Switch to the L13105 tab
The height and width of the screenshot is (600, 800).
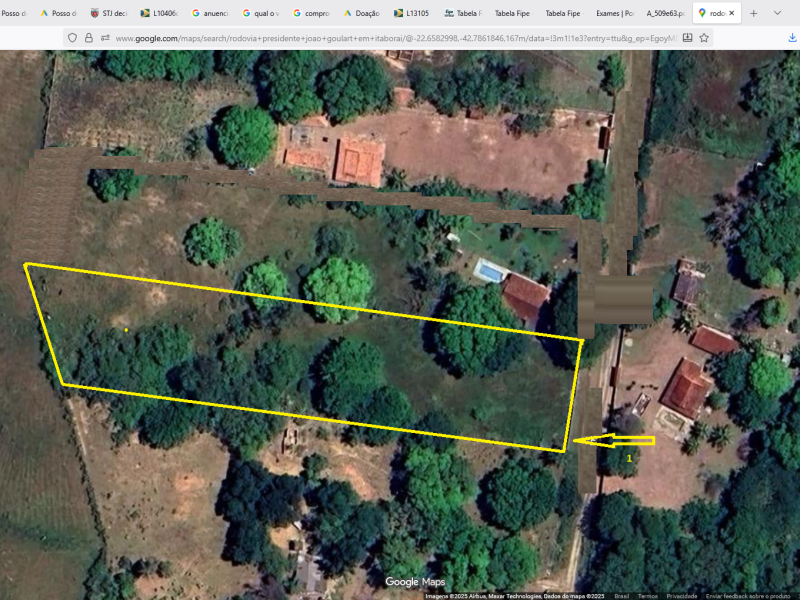[x=412, y=13]
